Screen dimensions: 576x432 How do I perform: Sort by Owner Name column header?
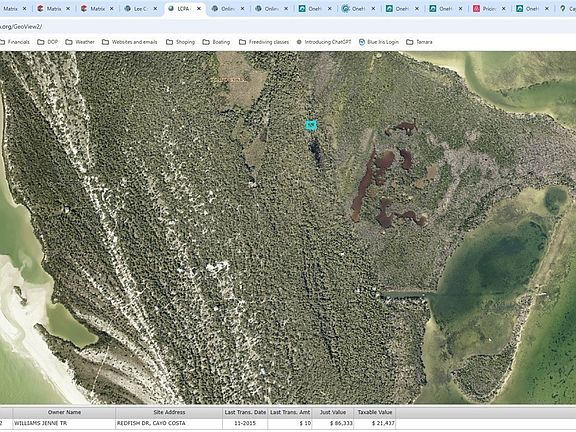[x=64, y=412]
